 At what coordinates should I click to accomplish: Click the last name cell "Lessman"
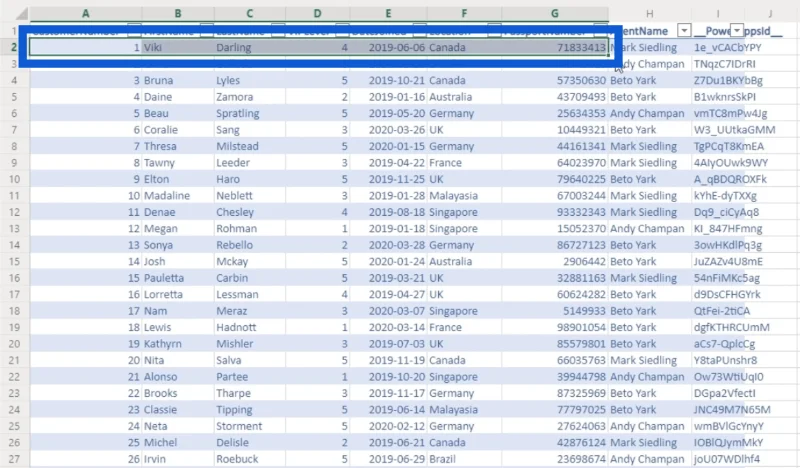249,294
